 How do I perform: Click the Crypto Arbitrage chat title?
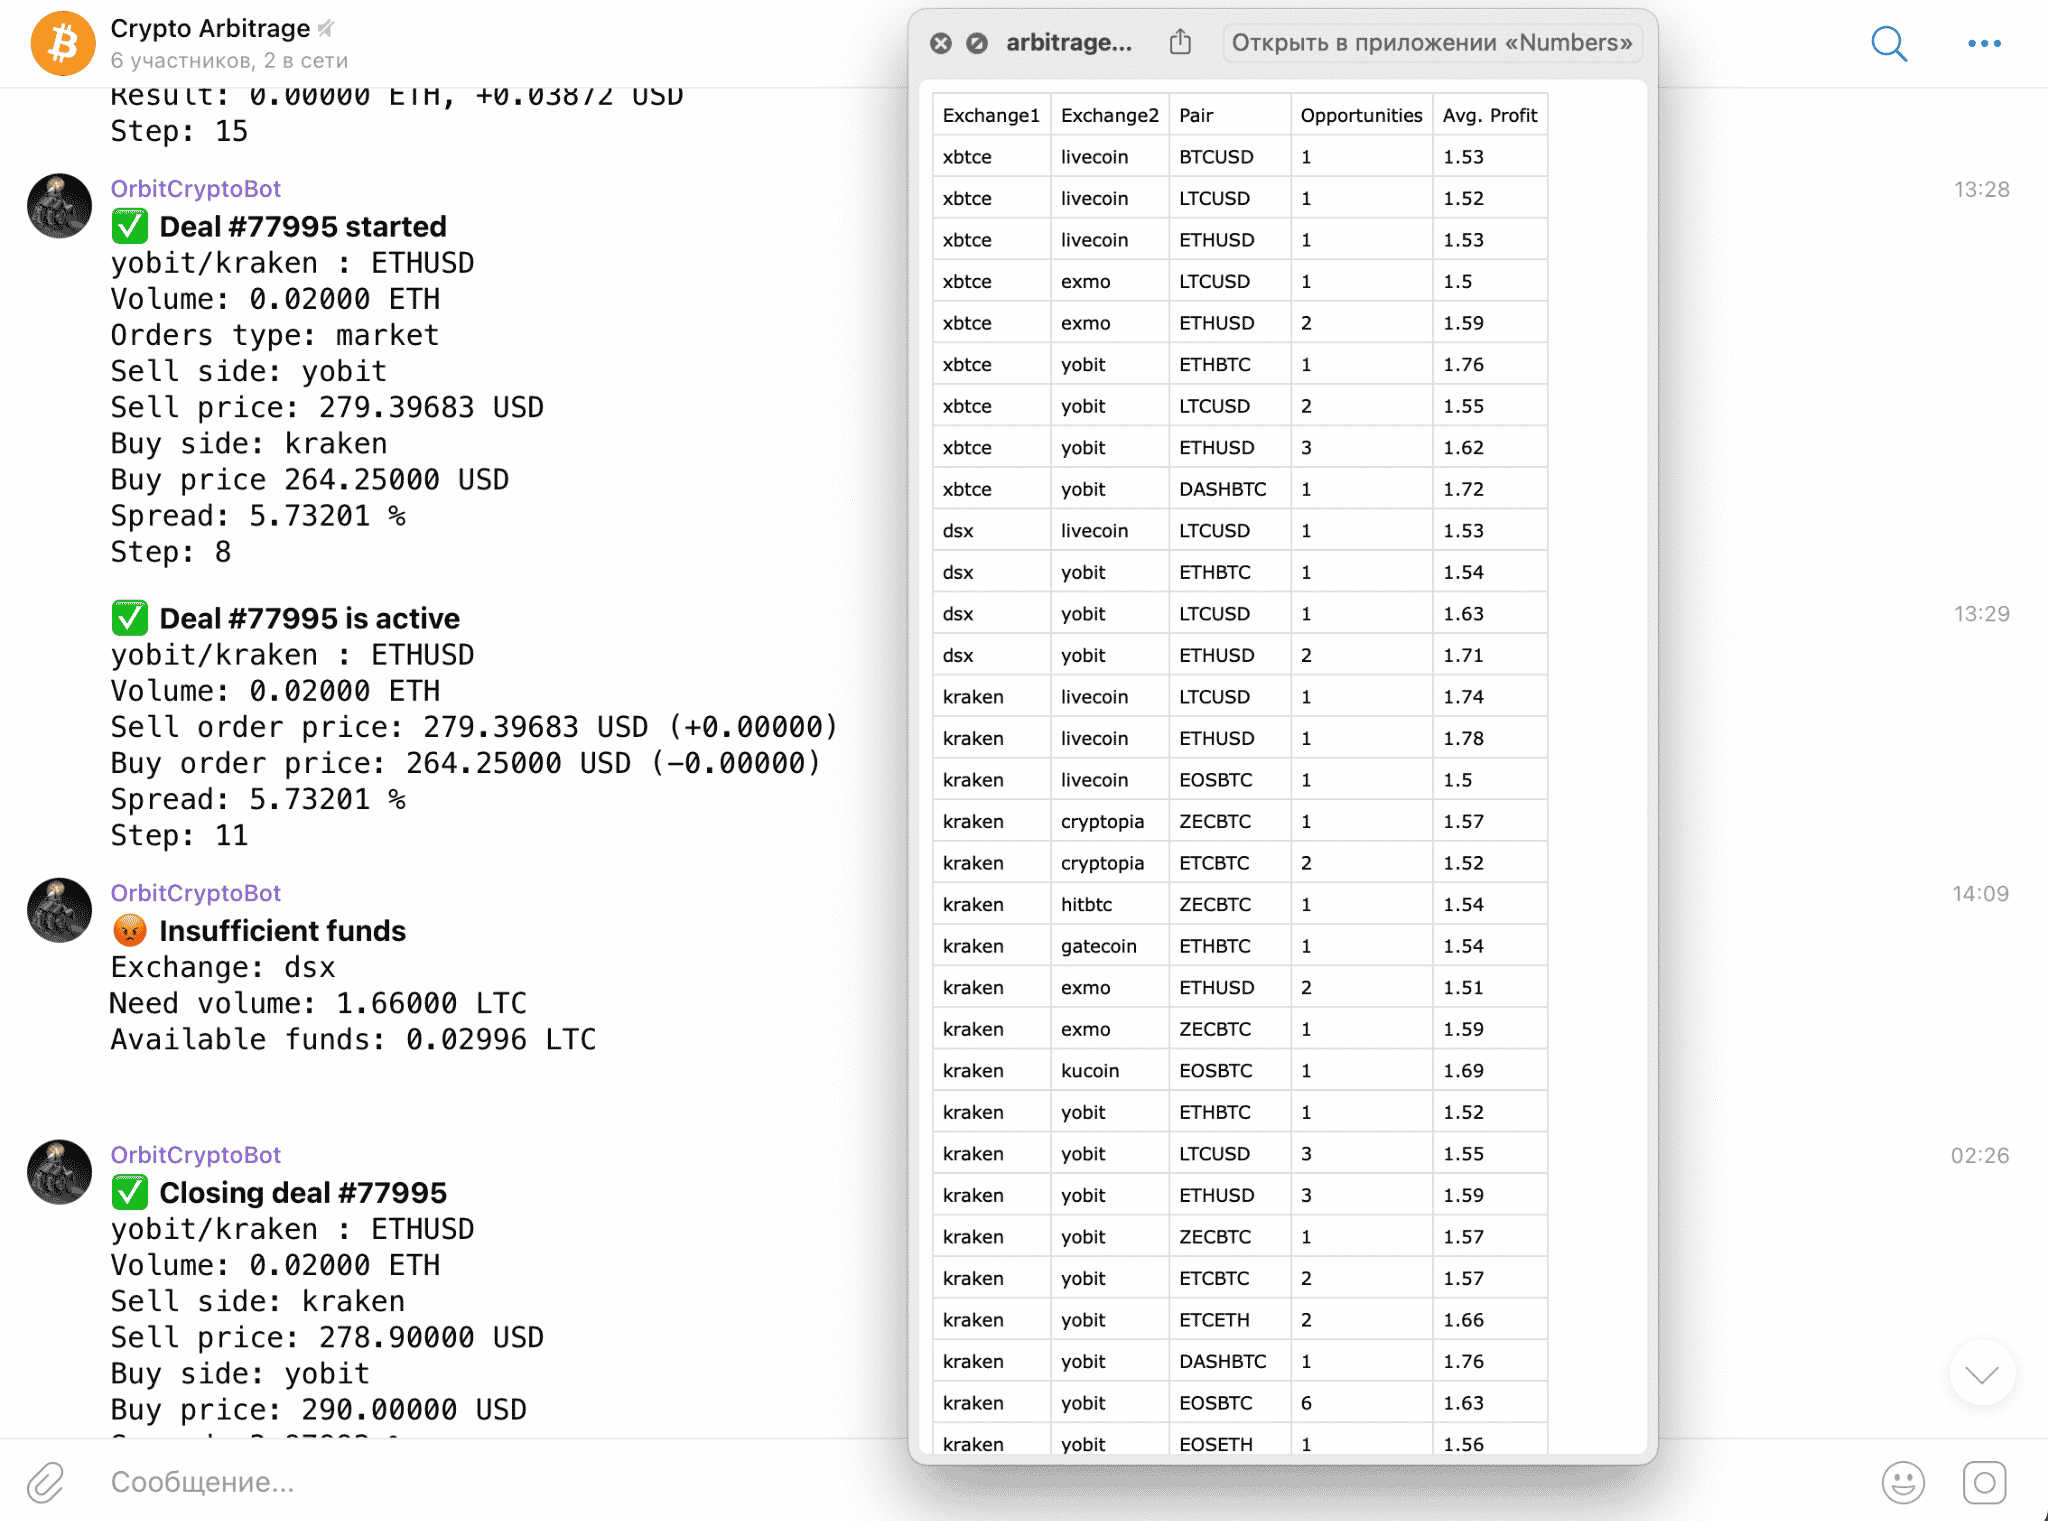pos(211,28)
